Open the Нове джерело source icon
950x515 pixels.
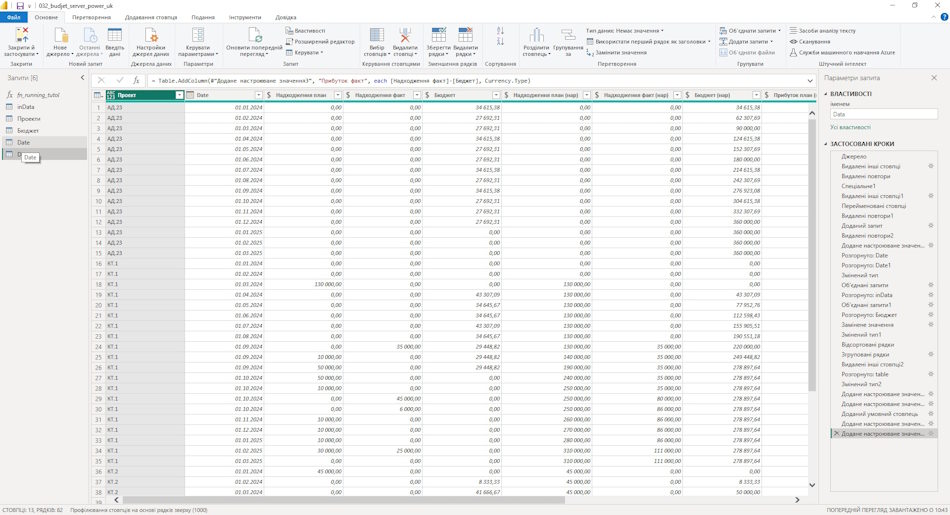tap(61, 35)
